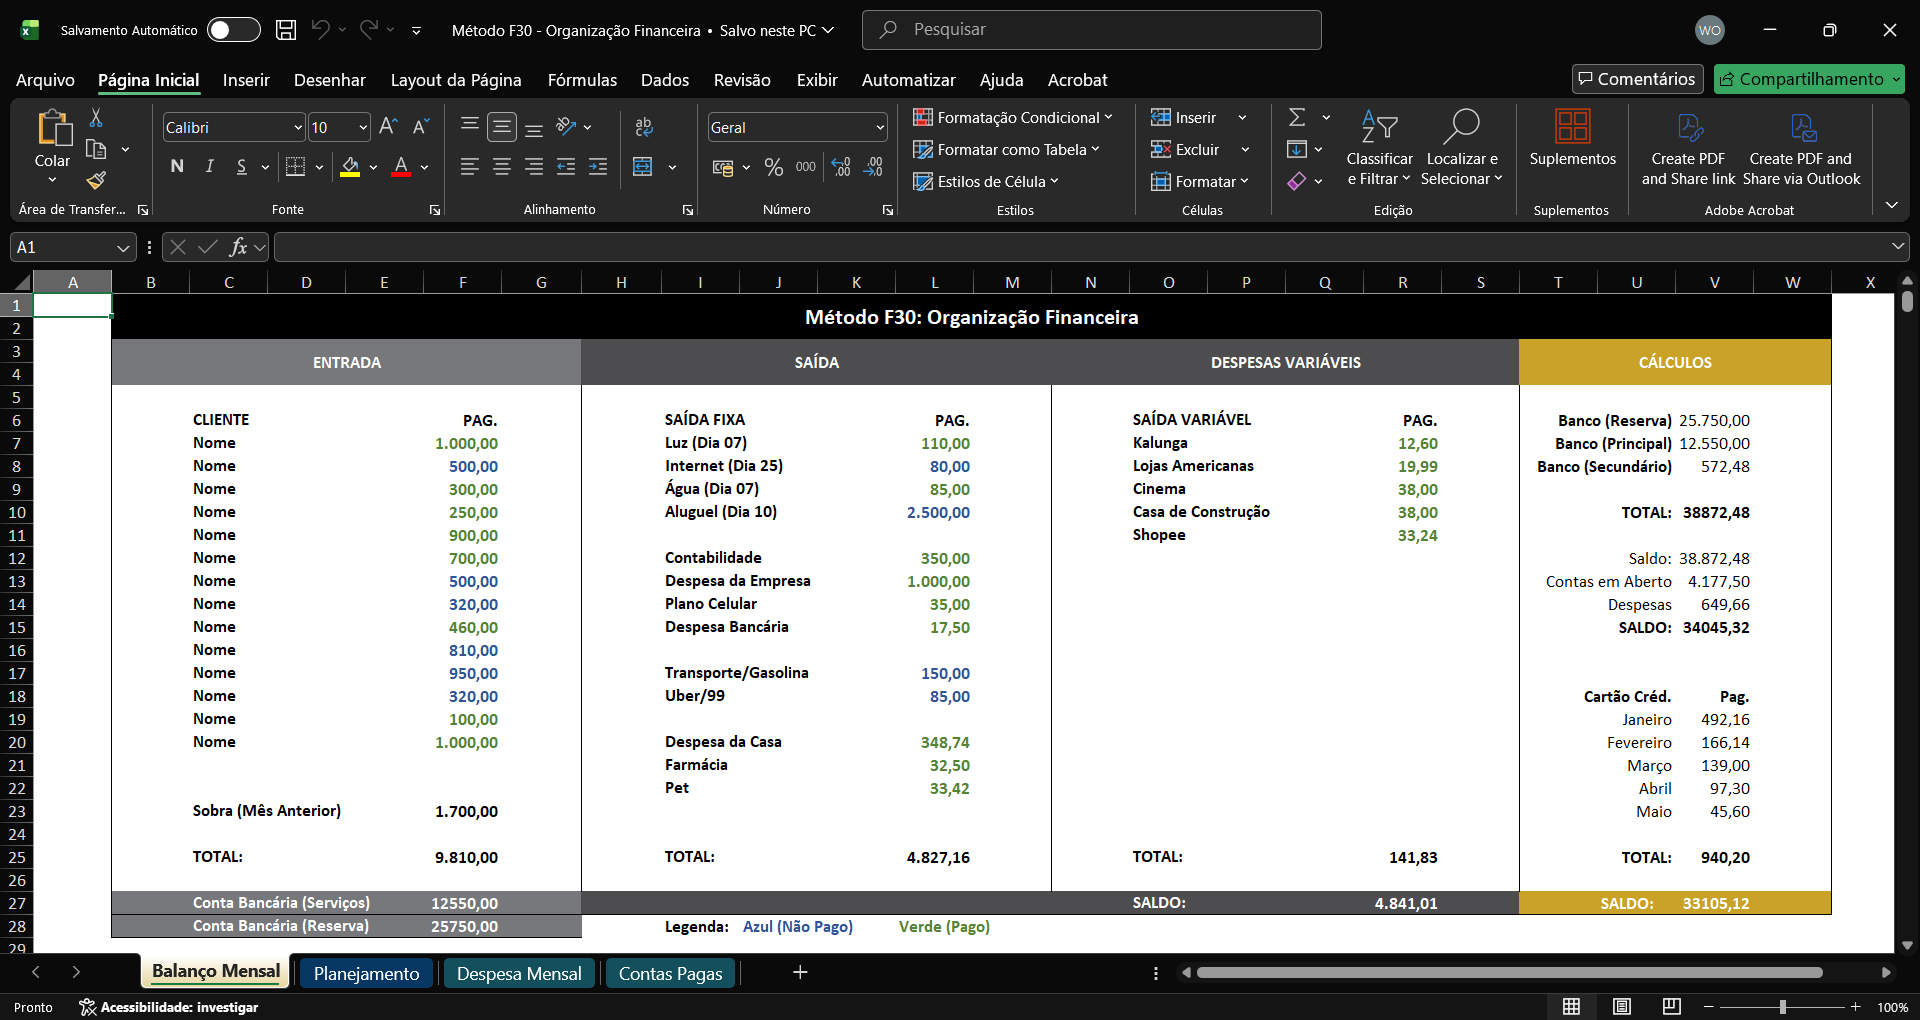Click the Cut scissors icon
1920x1020 pixels.
point(96,118)
